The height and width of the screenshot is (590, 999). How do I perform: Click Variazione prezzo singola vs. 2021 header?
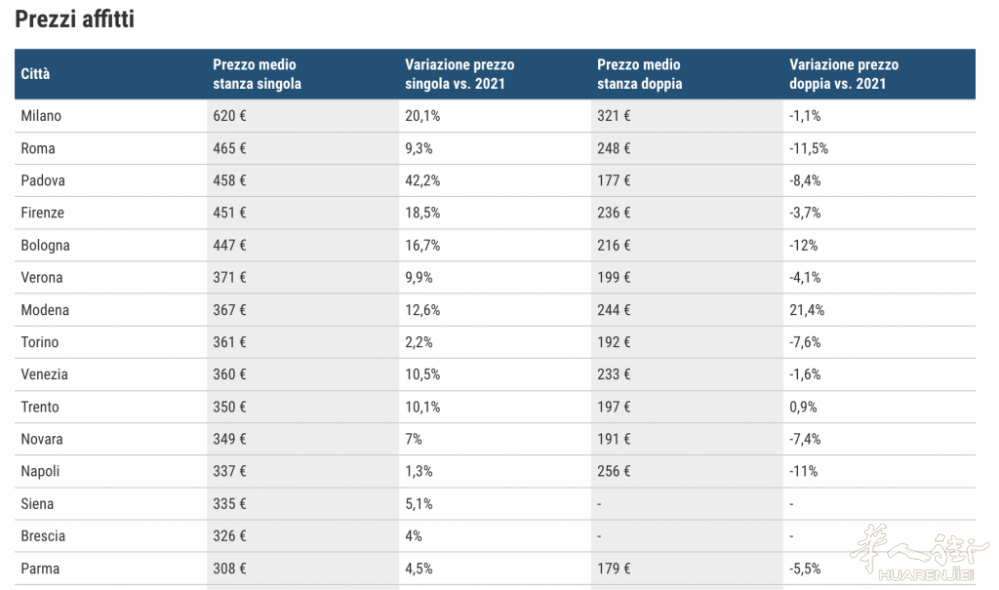[x=459, y=74]
